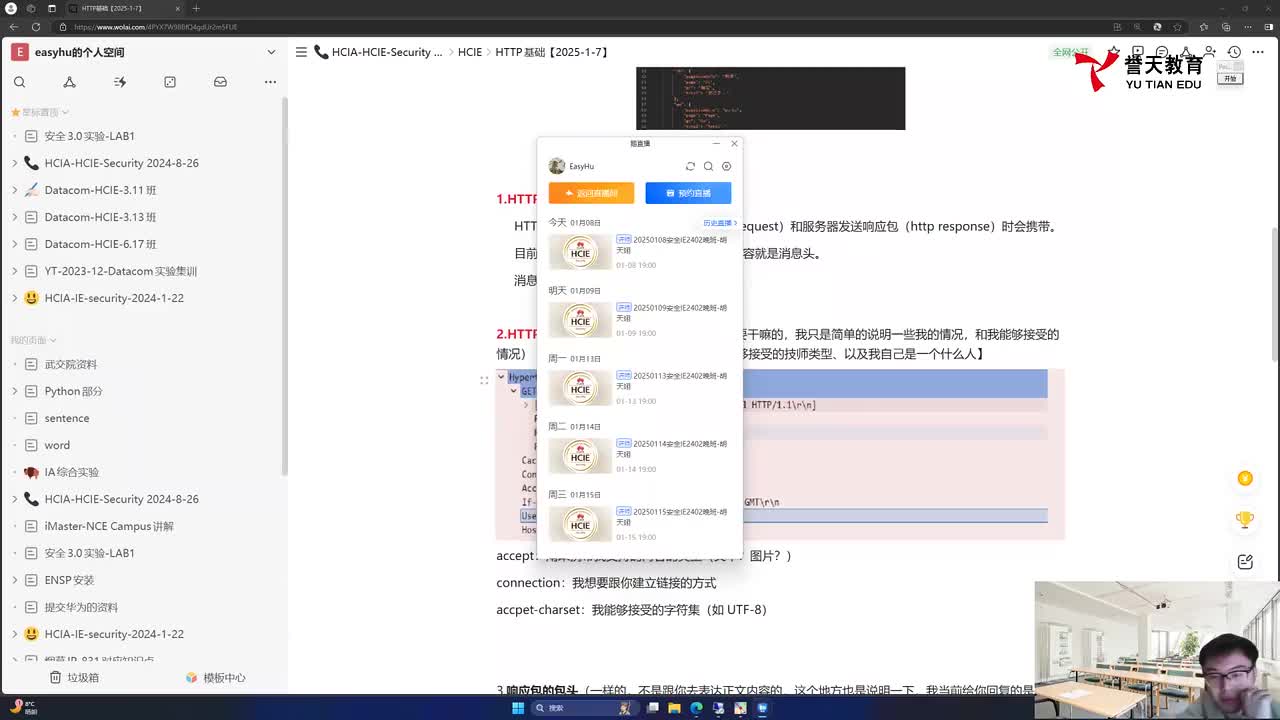This screenshot has width=1280, height=720.
Task: Click the page vertical scrollbar
Action: tap(1274, 295)
